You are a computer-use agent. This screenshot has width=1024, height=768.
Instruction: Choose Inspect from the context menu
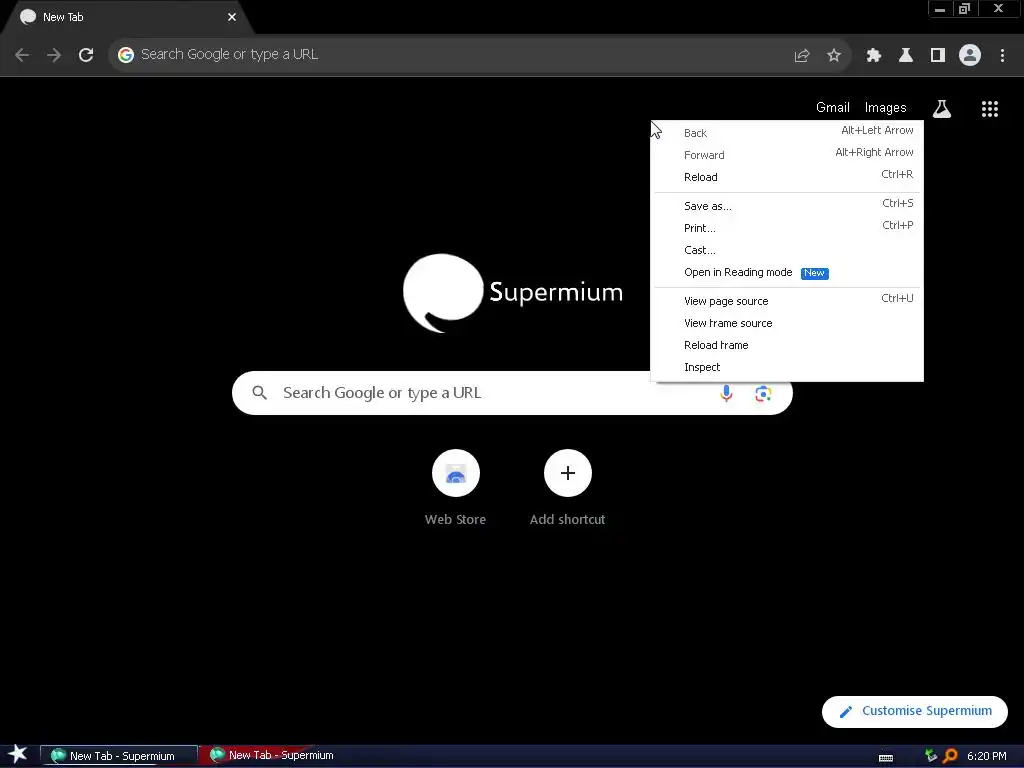pos(787,368)
